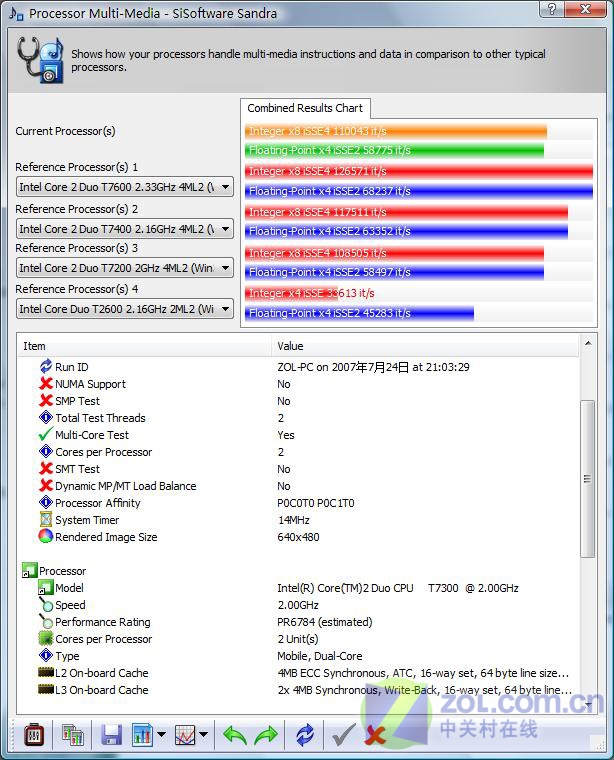Click the Value column header
This screenshot has width=614, height=760.
(425, 346)
